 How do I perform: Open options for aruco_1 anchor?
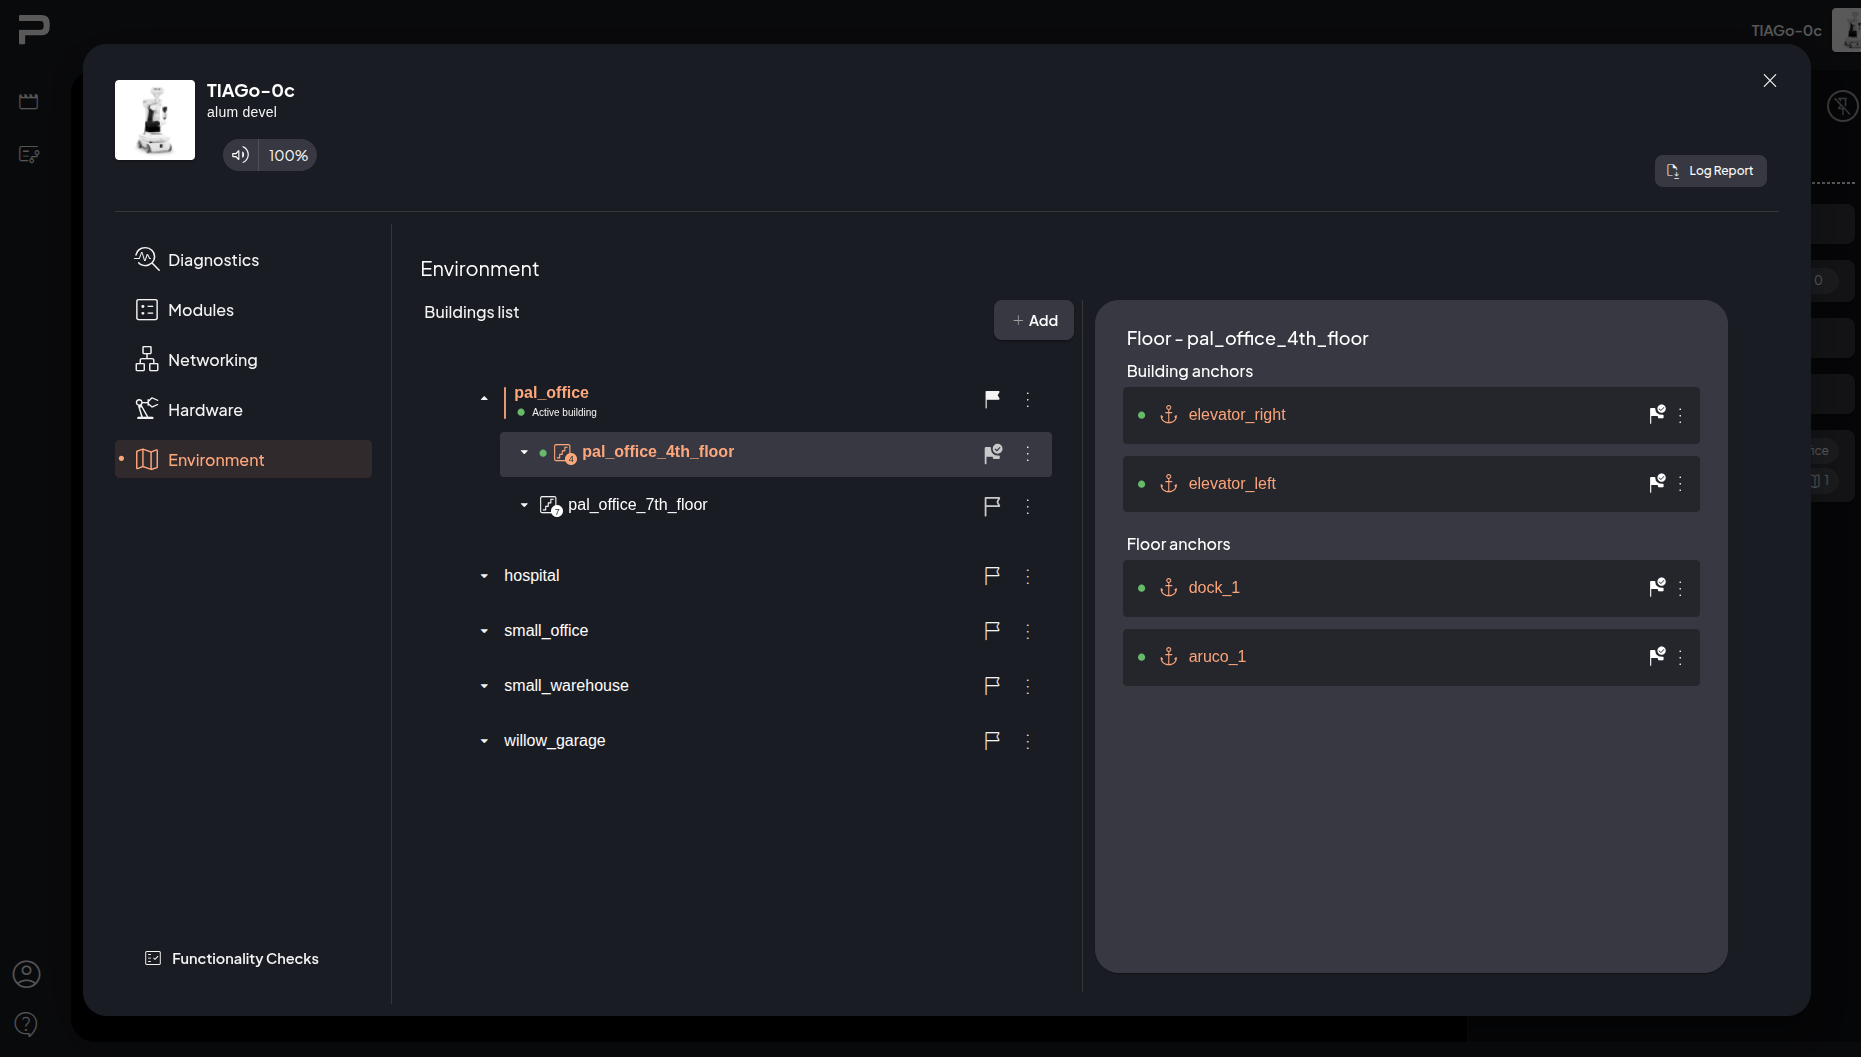point(1681,657)
